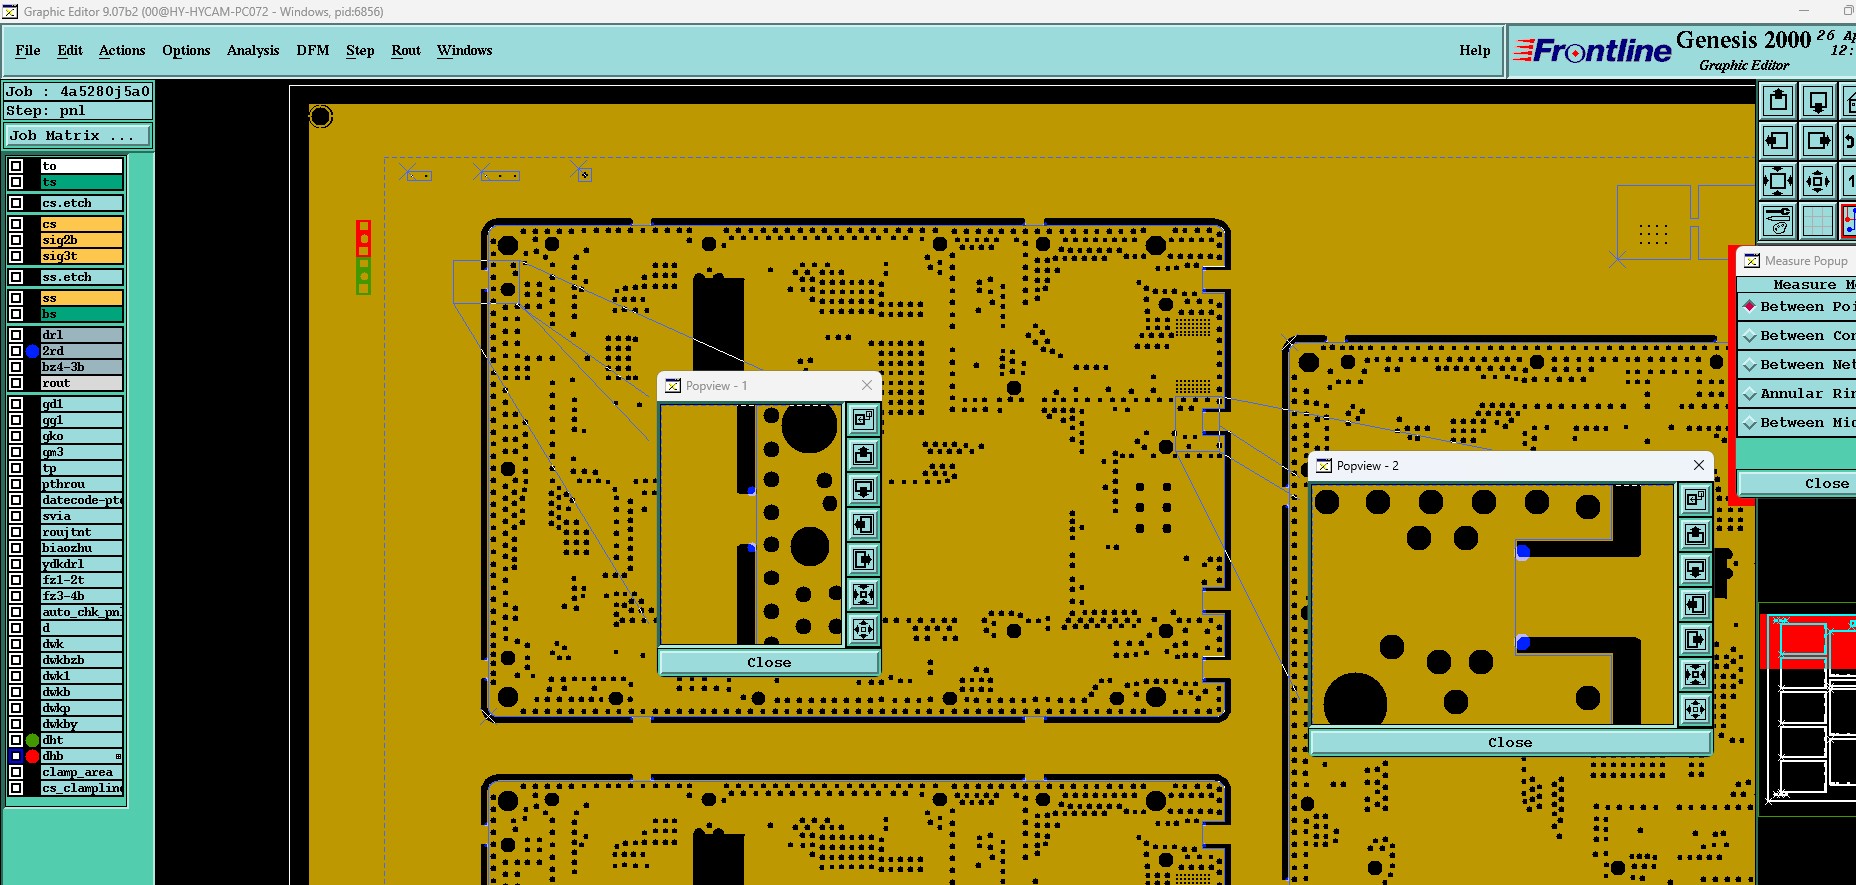Open the Help menu
This screenshot has width=1856, height=885.
1474,50
